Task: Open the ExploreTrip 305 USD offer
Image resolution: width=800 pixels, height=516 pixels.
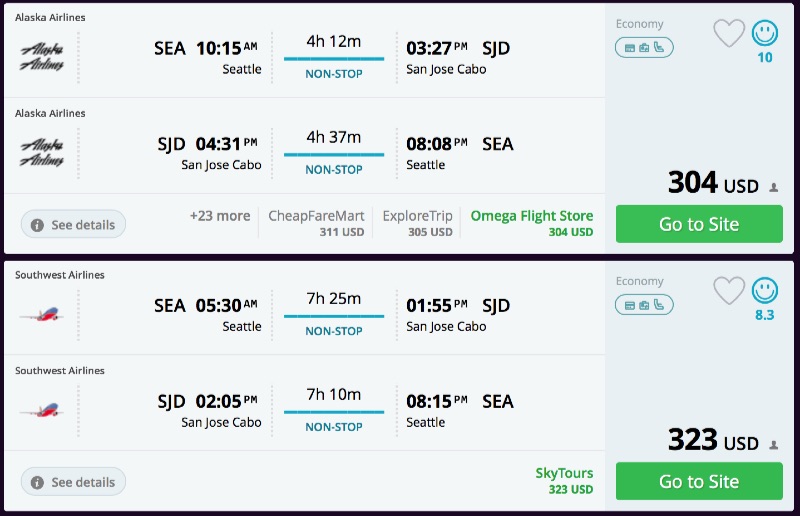Action: [417, 223]
